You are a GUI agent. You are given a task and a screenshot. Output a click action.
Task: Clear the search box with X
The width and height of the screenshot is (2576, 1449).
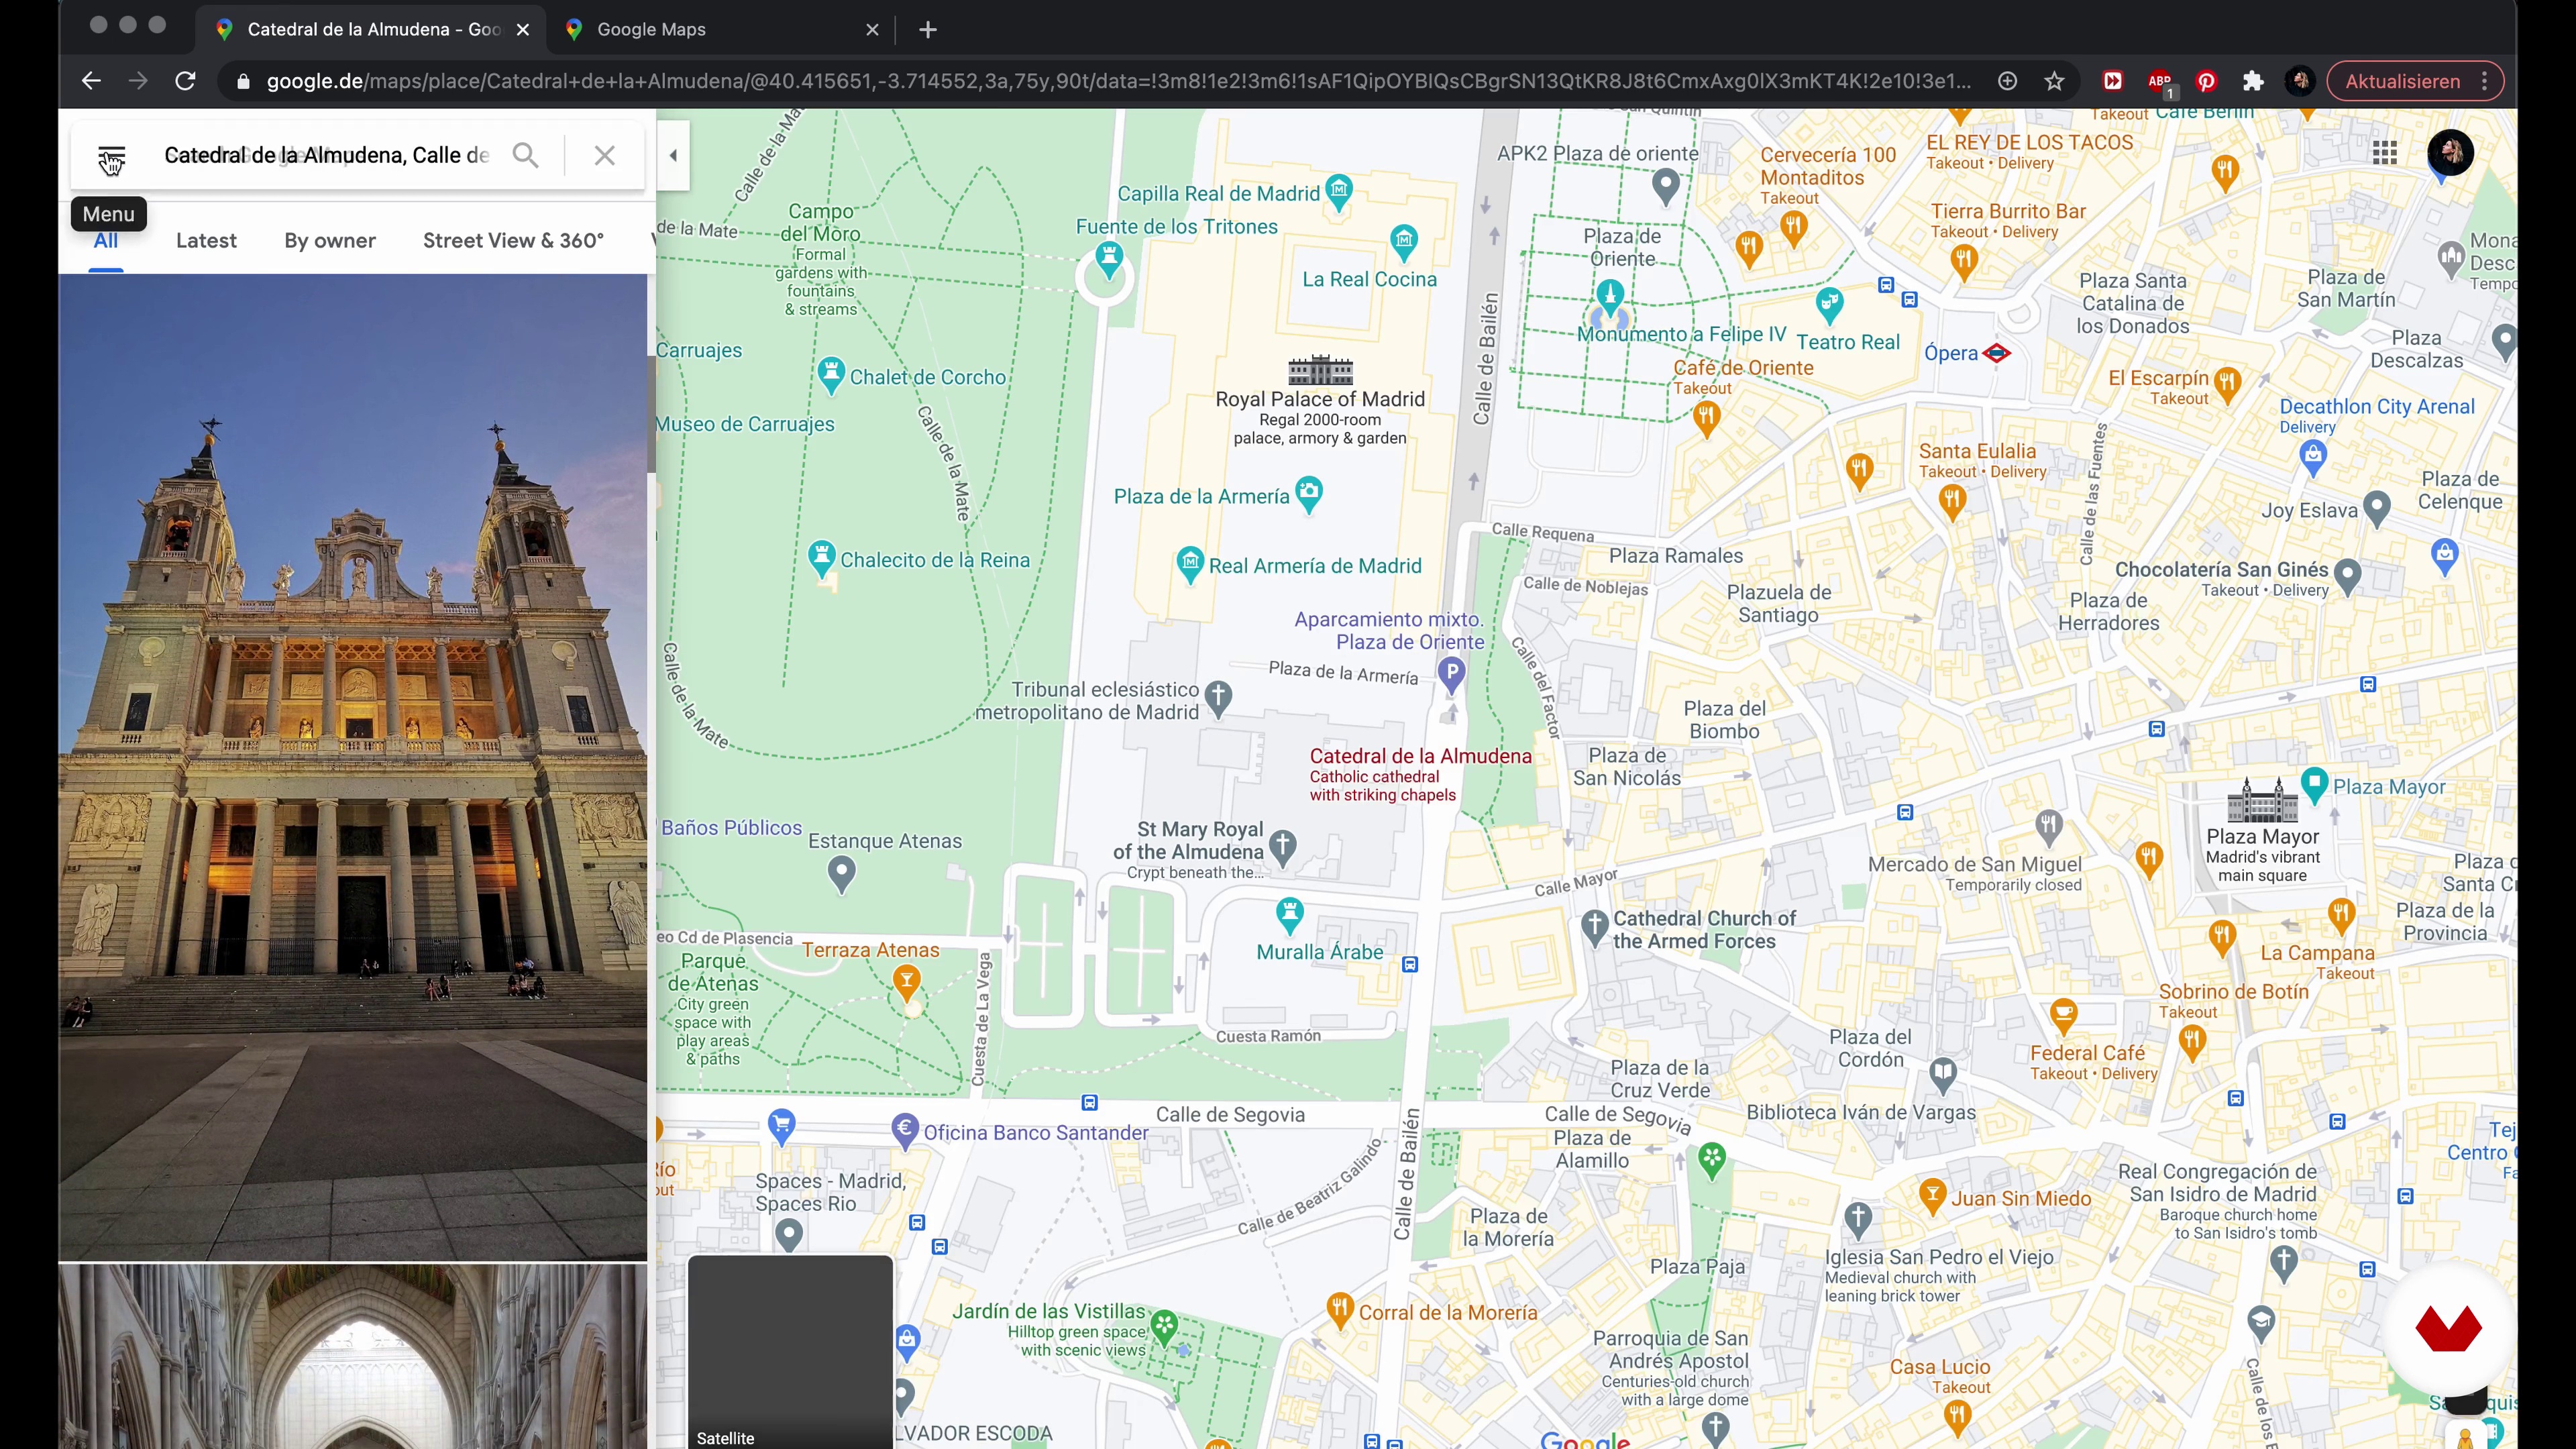(x=604, y=155)
